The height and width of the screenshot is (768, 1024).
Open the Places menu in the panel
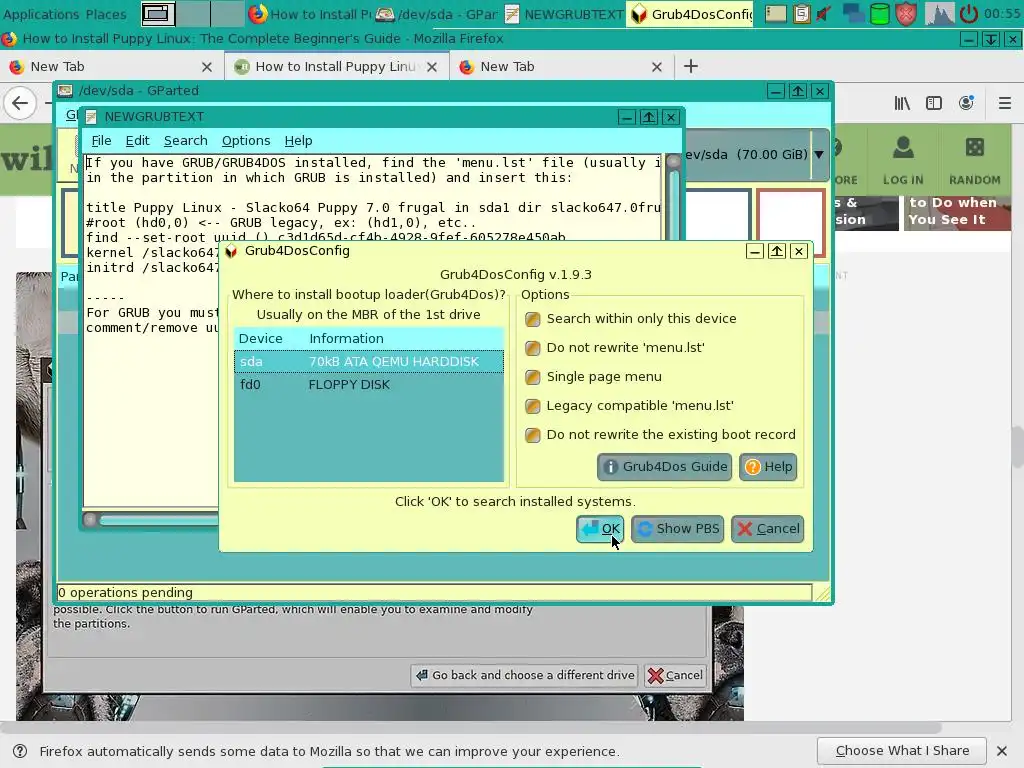tap(106, 14)
